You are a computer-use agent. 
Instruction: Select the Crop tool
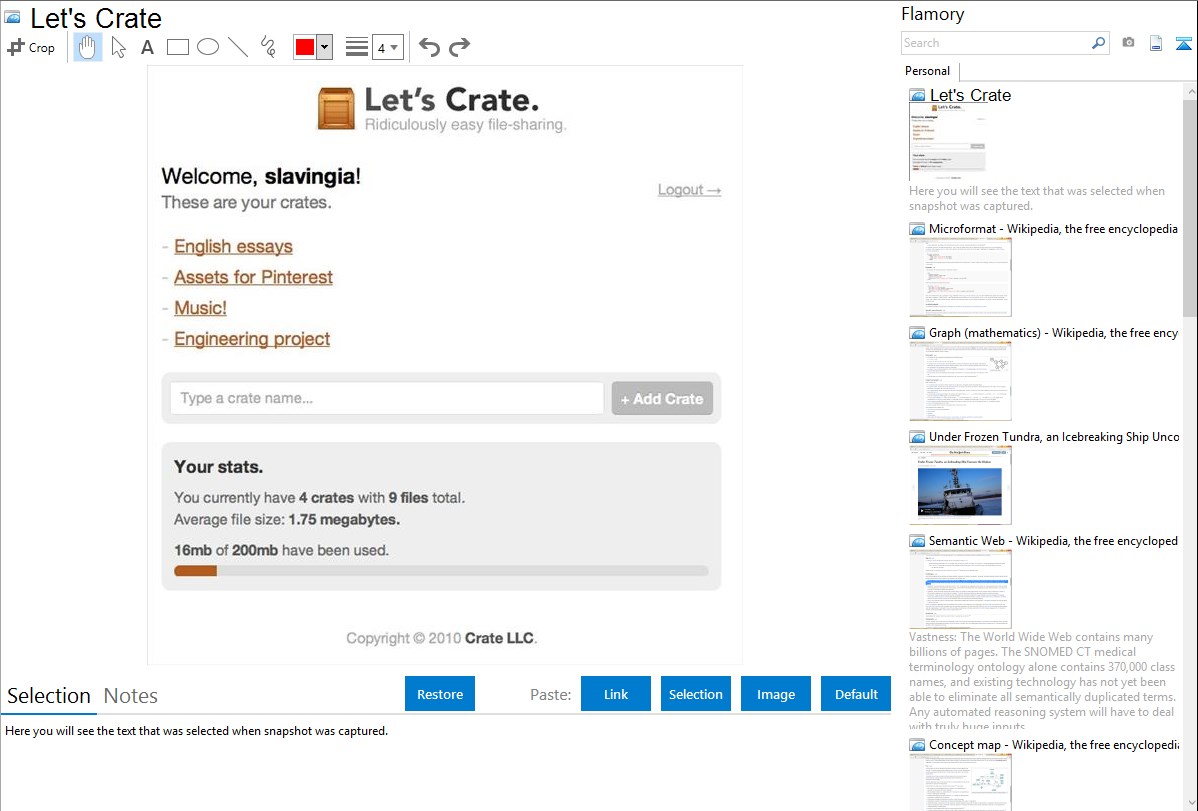(31, 47)
